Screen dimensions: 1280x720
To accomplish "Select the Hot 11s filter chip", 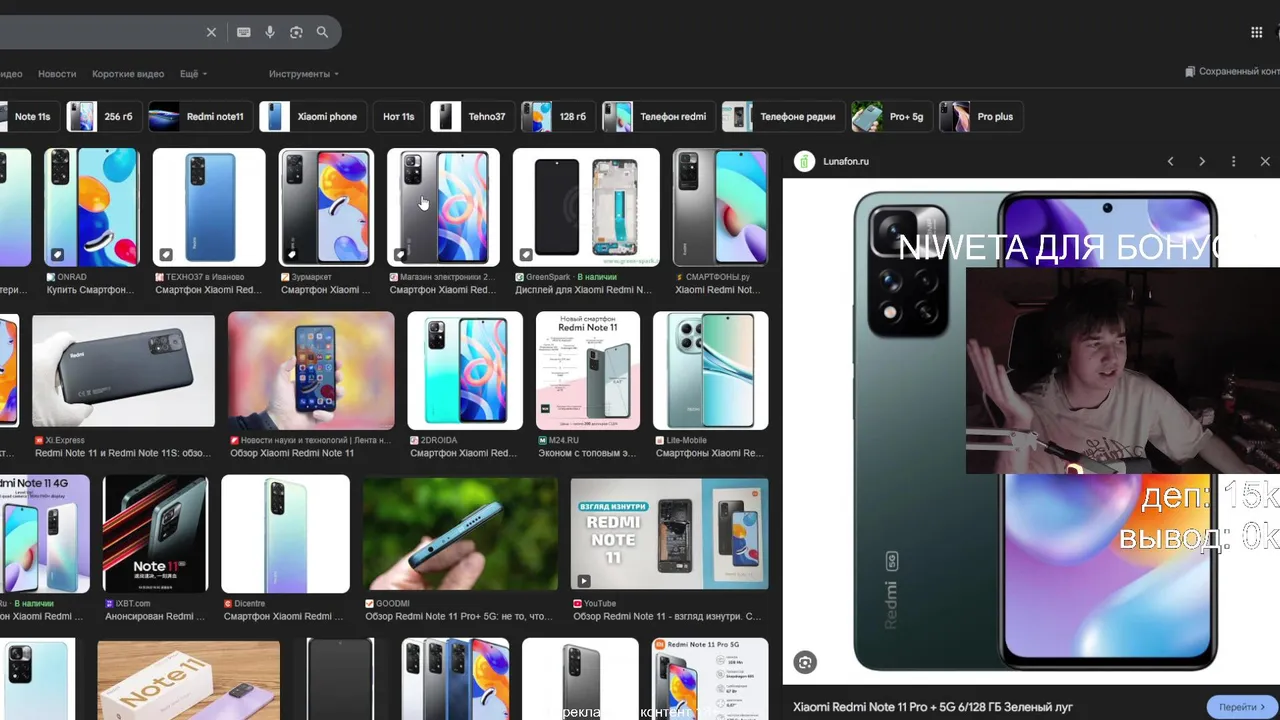I will (x=398, y=116).
